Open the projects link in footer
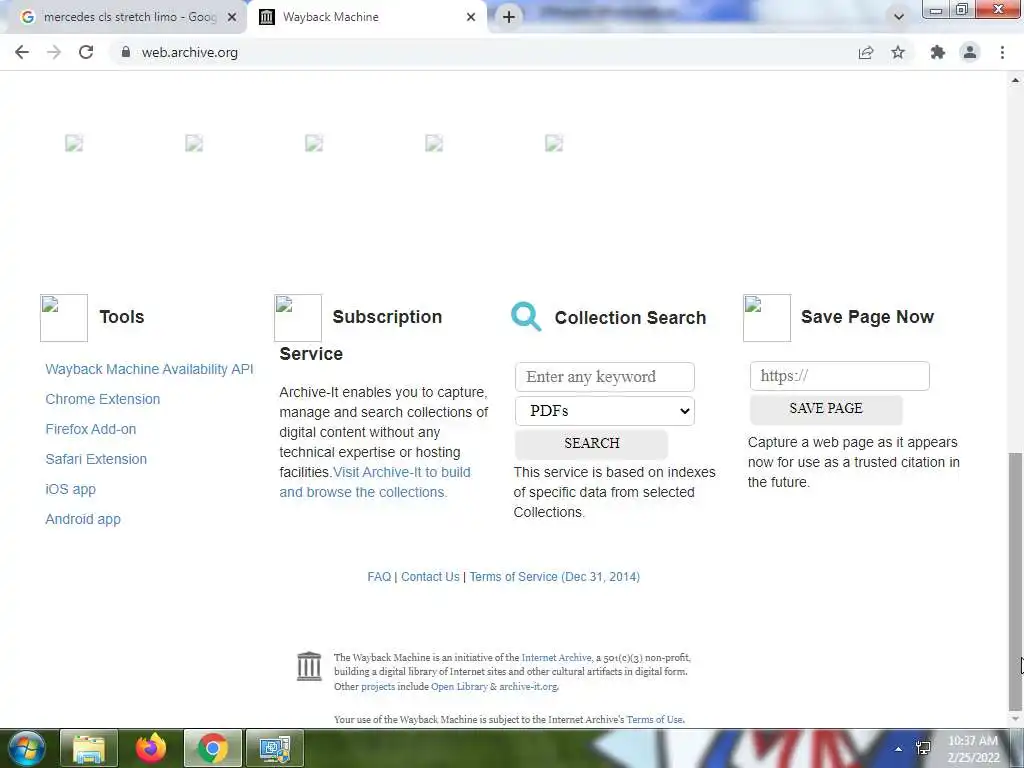Image resolution: width=1024 pixels, height=768 pixels. [x=378, y=687]
